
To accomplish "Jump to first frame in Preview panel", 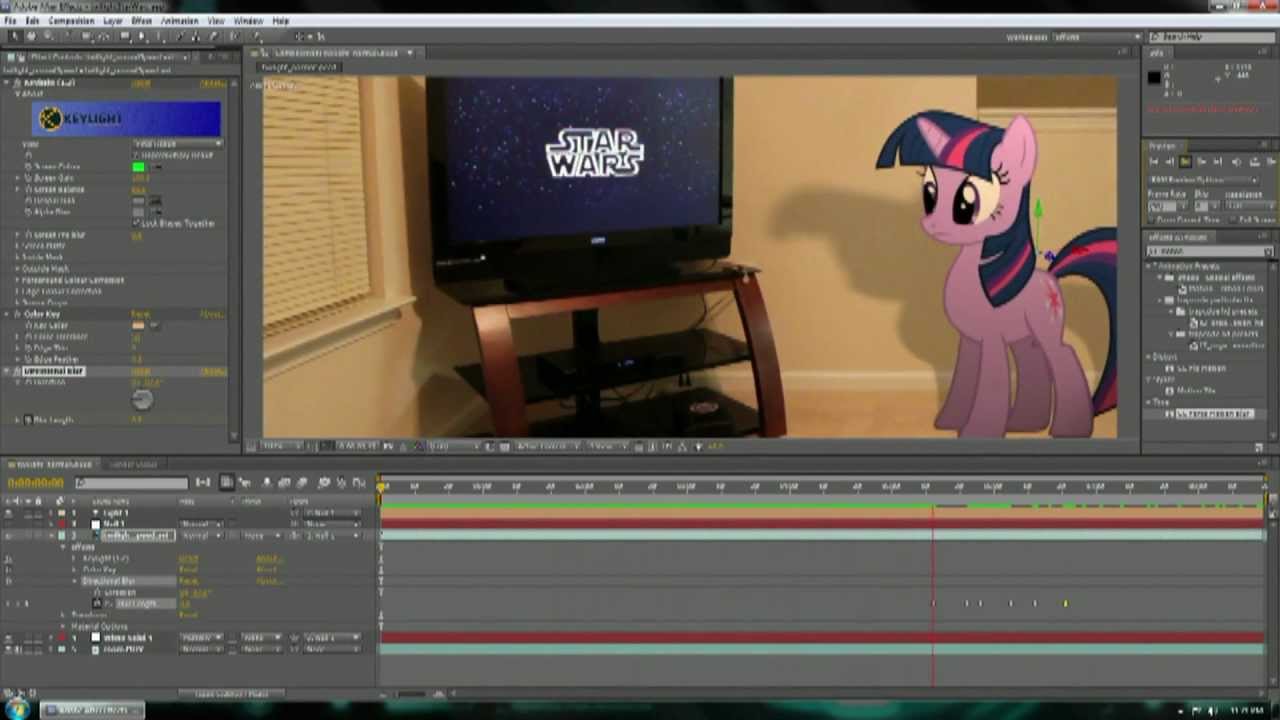I will pyautogui.click(x=1154, y=161).
